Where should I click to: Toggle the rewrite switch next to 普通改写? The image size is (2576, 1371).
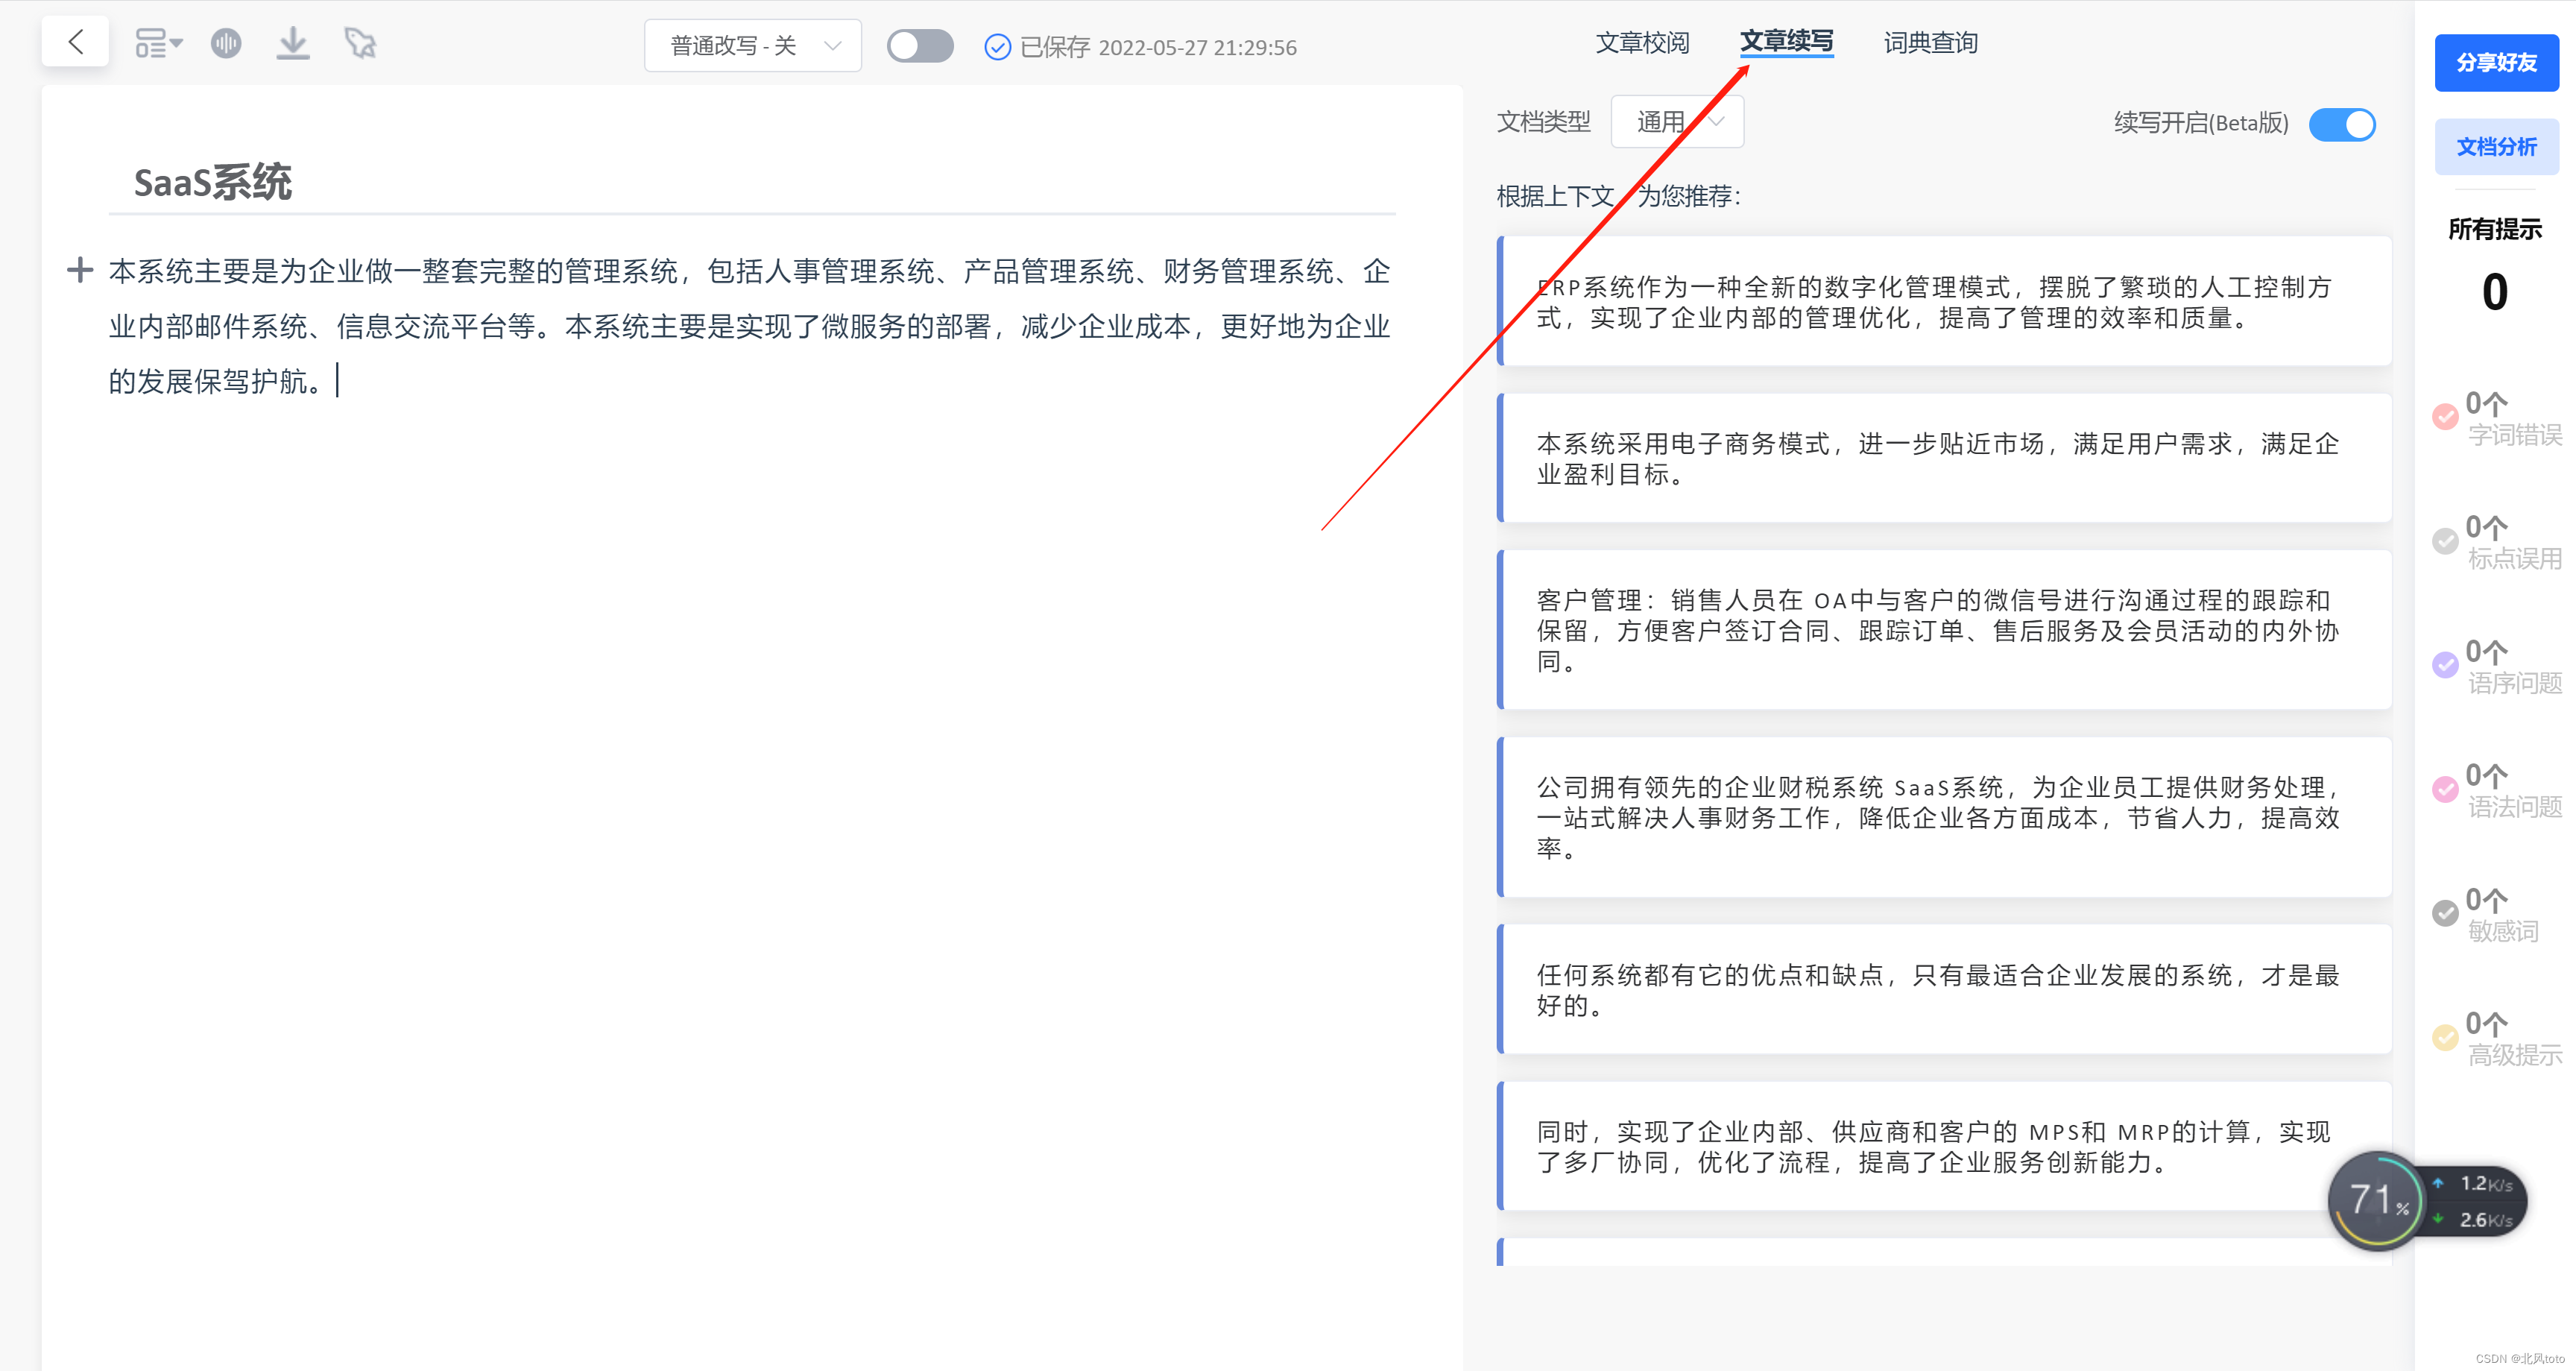pyautogui.click(x=919, y=46)
